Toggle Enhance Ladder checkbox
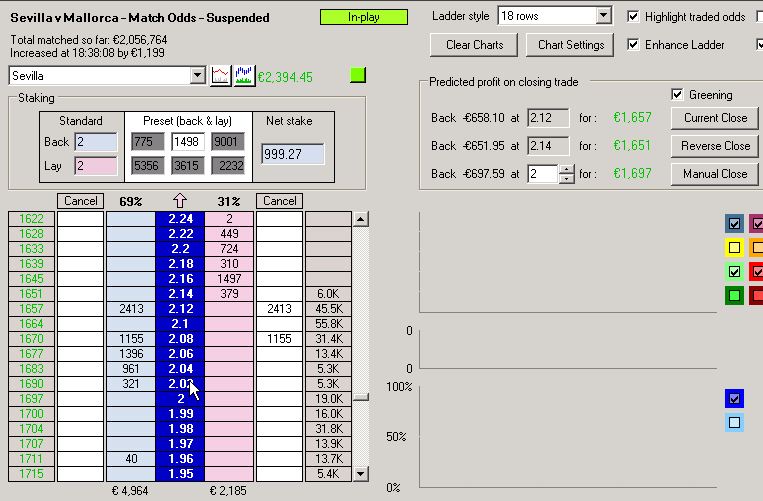The image size is (763, 501). click(x=633, y=45)
